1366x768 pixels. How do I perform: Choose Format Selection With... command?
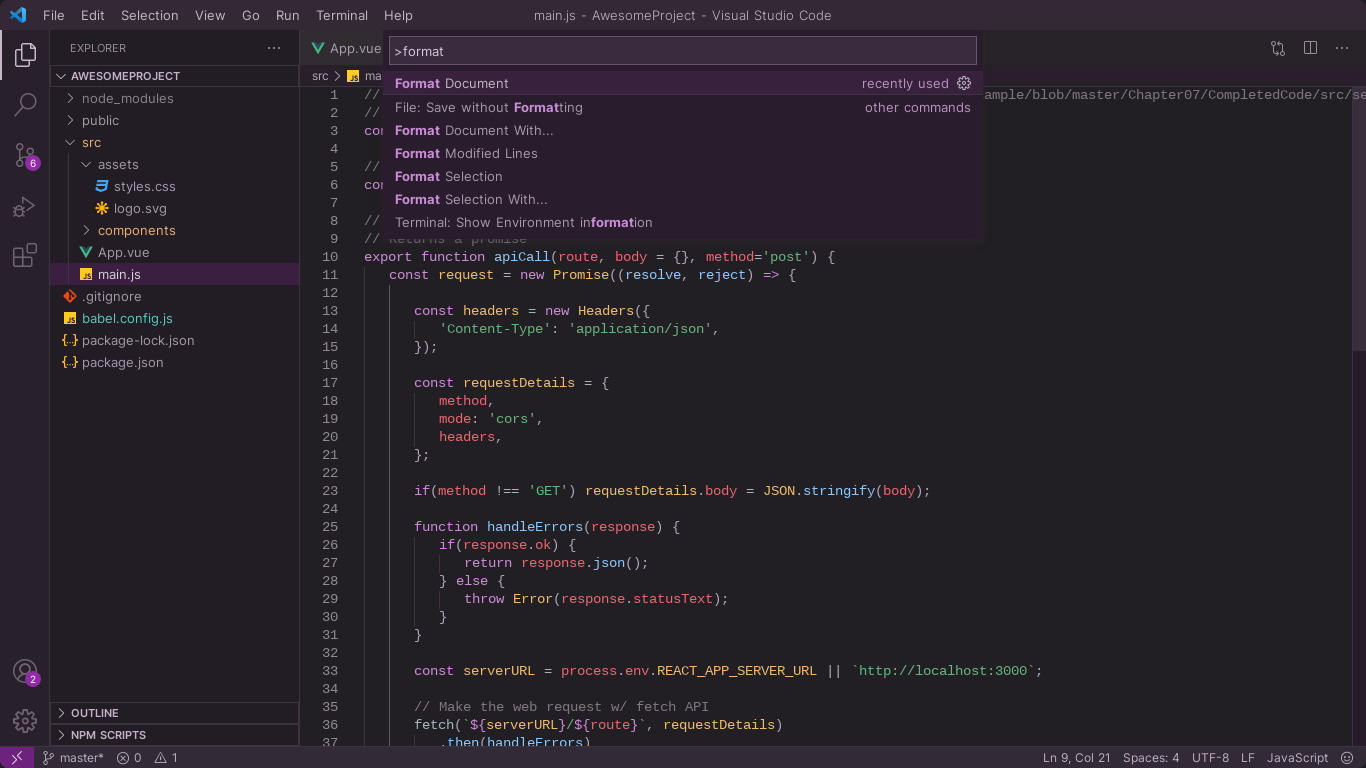click(x=683, y=199)
